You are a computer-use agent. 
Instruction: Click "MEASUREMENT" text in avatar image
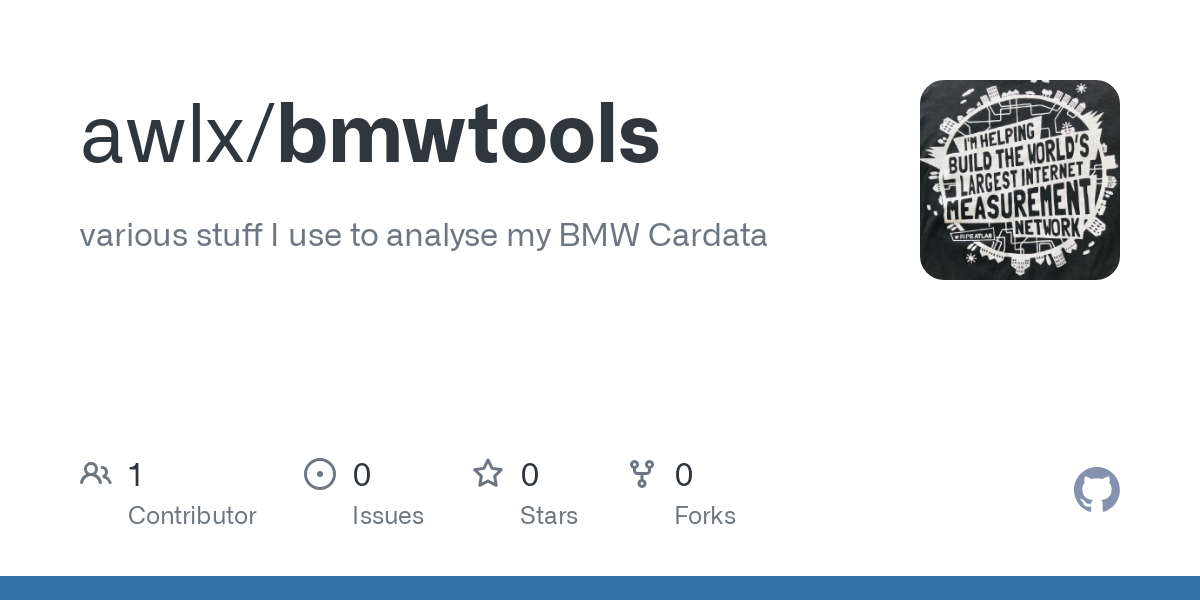coord(1018,200)
